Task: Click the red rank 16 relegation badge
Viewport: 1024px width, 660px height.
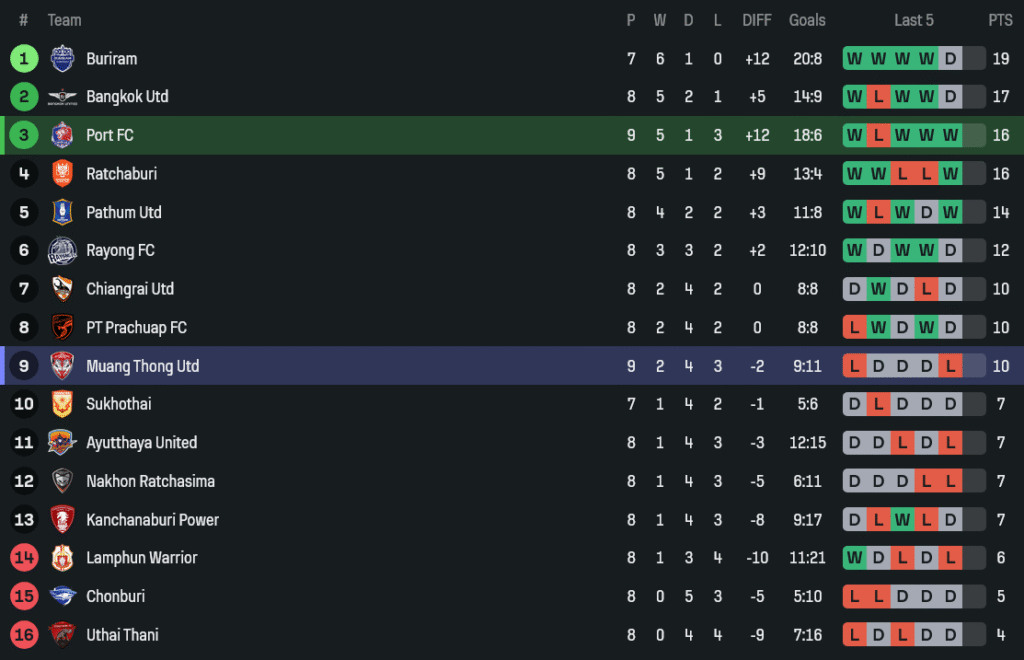Action: (x=24, y=634)
